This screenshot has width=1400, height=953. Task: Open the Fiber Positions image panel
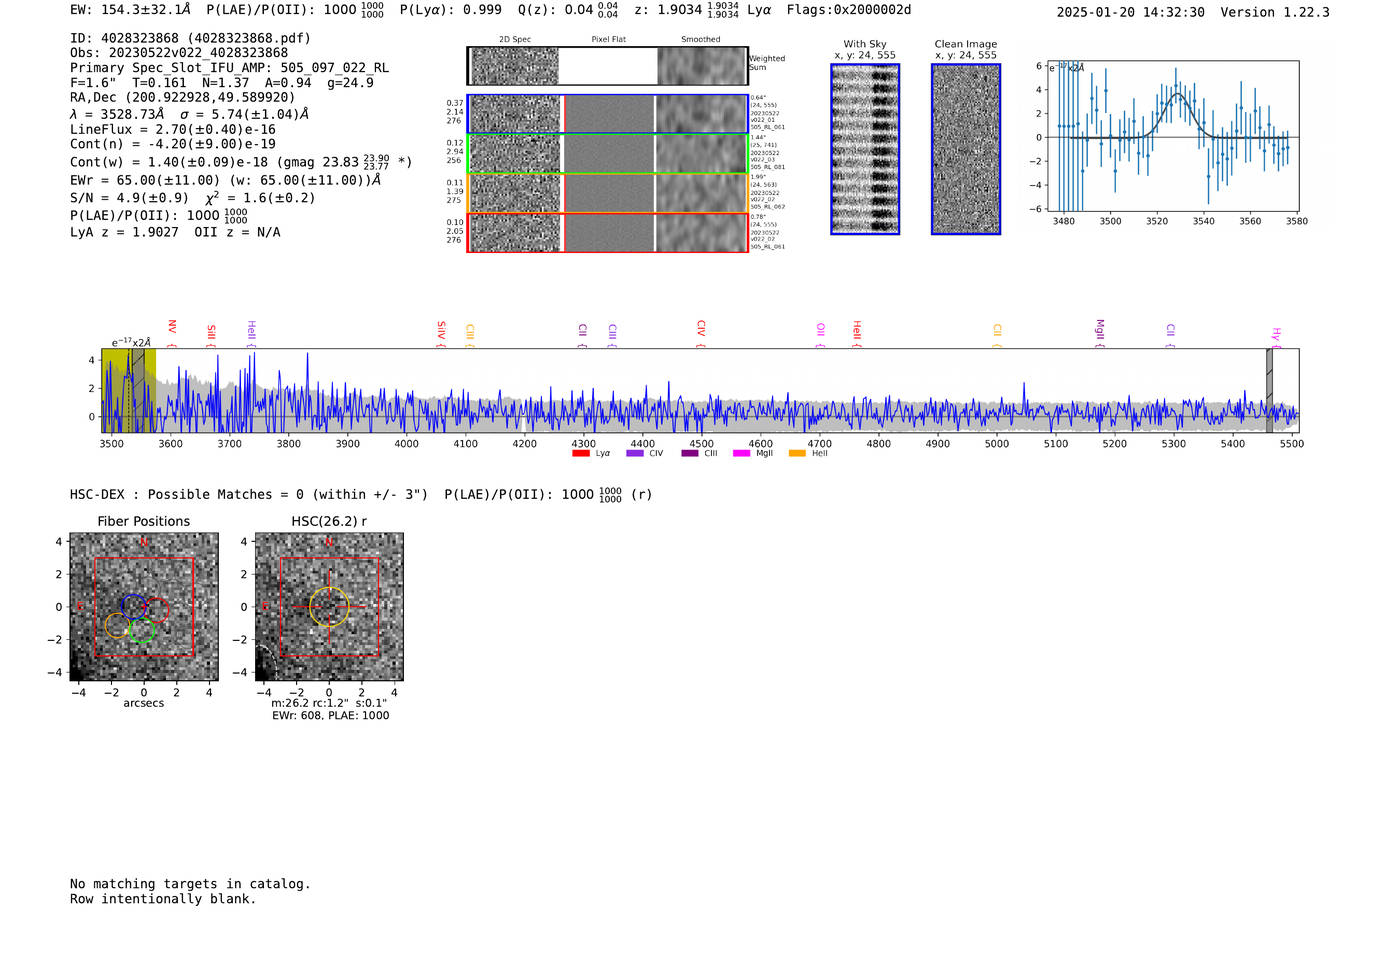tap(144, 607)
